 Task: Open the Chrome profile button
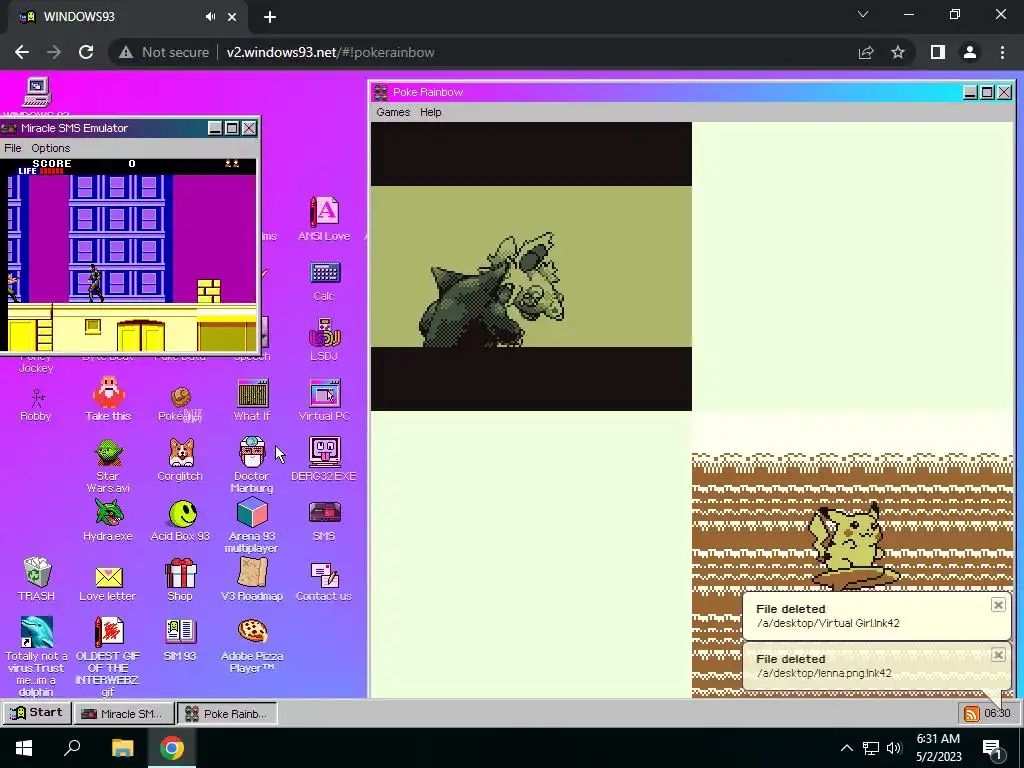[x=970, y=52]
